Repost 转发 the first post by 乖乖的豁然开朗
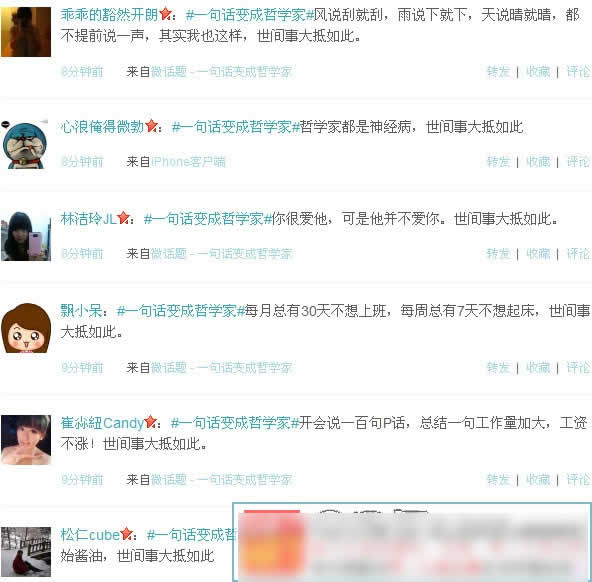Screen dimensions: 592x582 coord(498,71)
